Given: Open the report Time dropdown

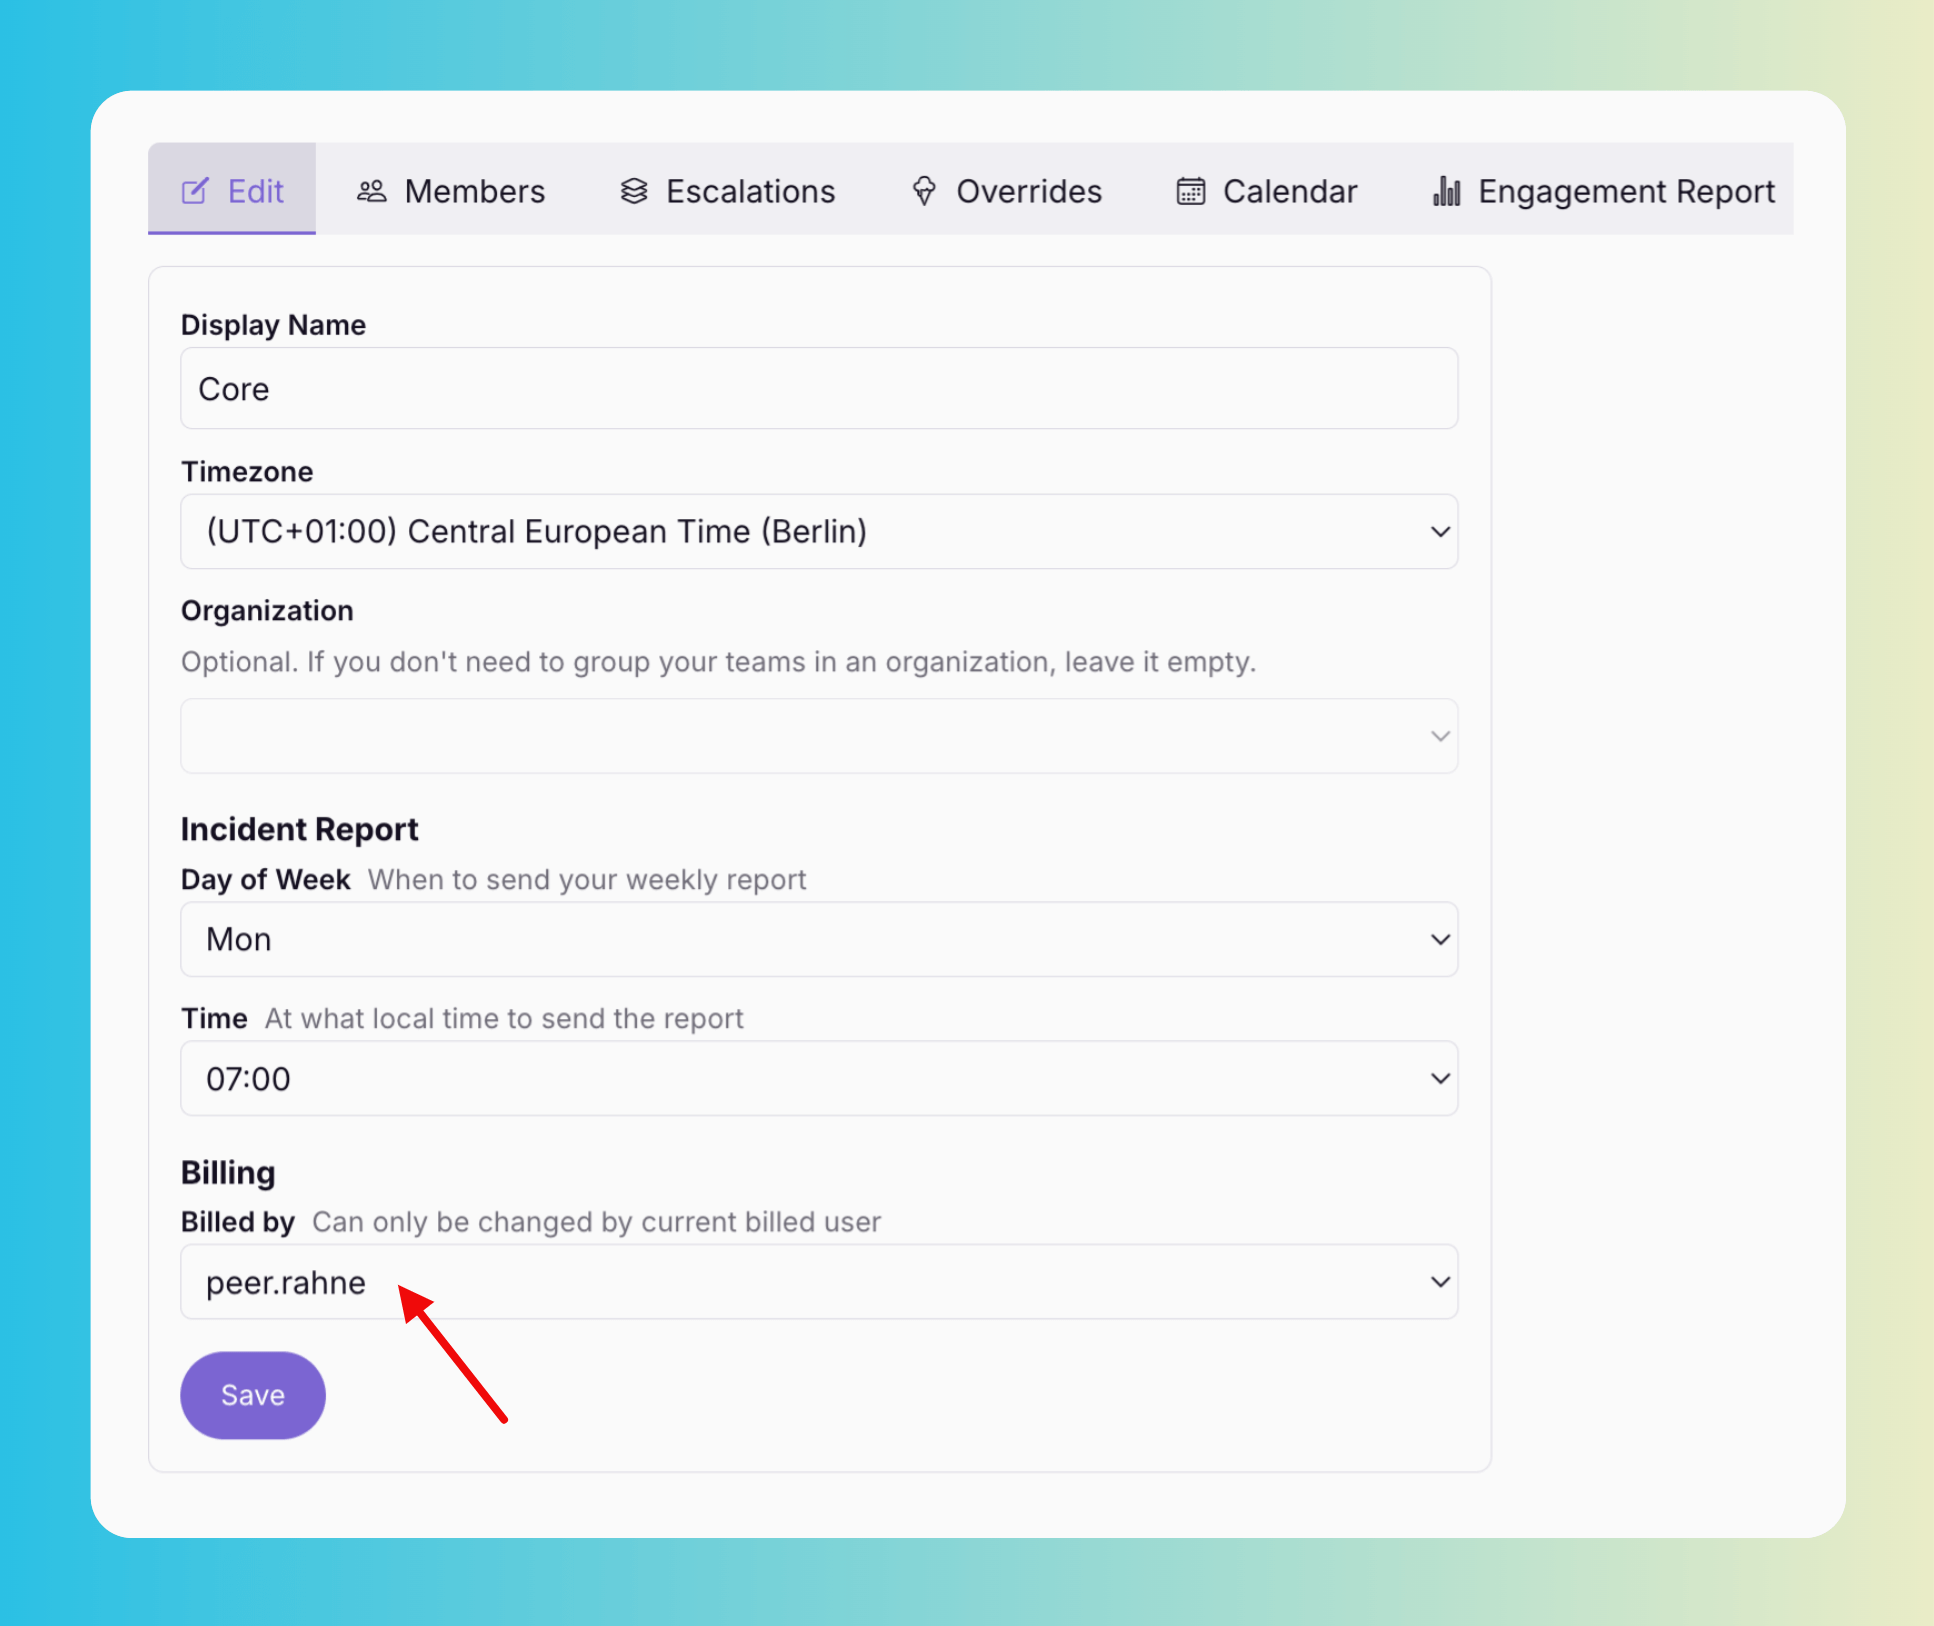Looking at the screenshot, I should coord(818,1078).
